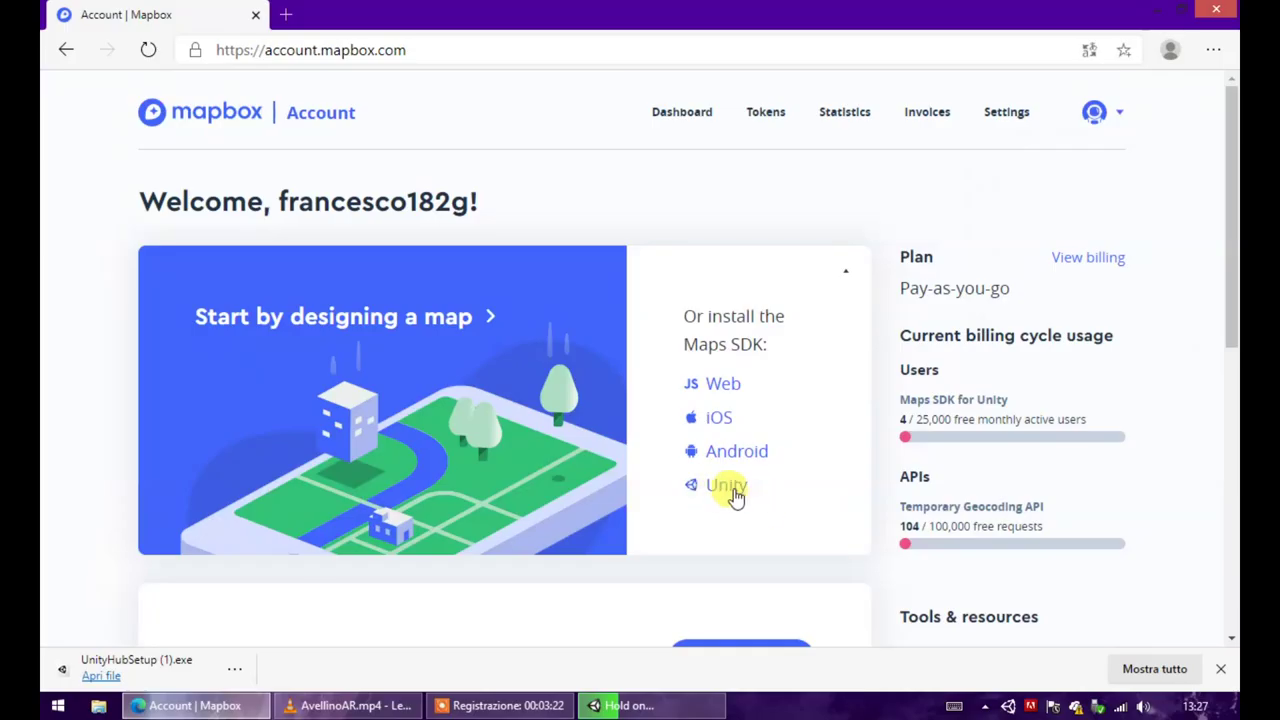The height and width of the screenshot is (720, 1280).
Task: Switch to Unity 'Hold on...' taskbar item
Action: click(x=650, y=706)
